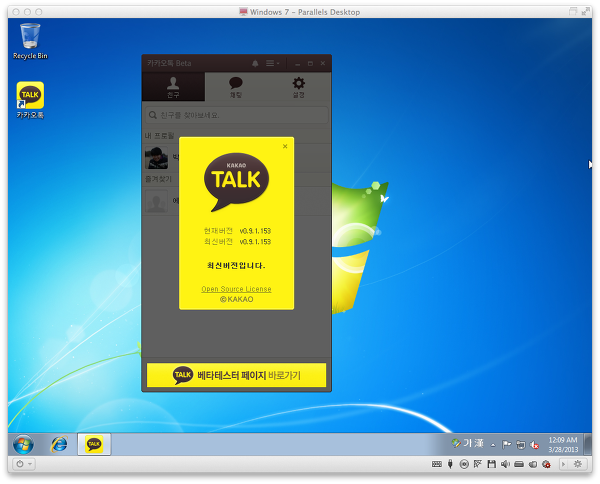Click the large Kakao TALK logo
The height and width of the screenshot is (484, 600).
coord(236,182)
